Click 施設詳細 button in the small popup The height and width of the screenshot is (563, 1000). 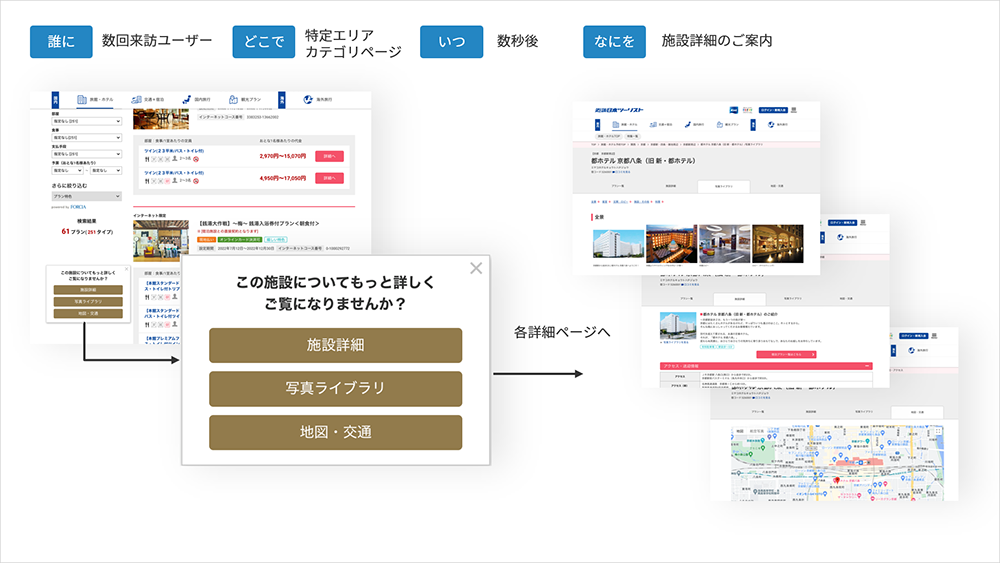pos(88,290)
